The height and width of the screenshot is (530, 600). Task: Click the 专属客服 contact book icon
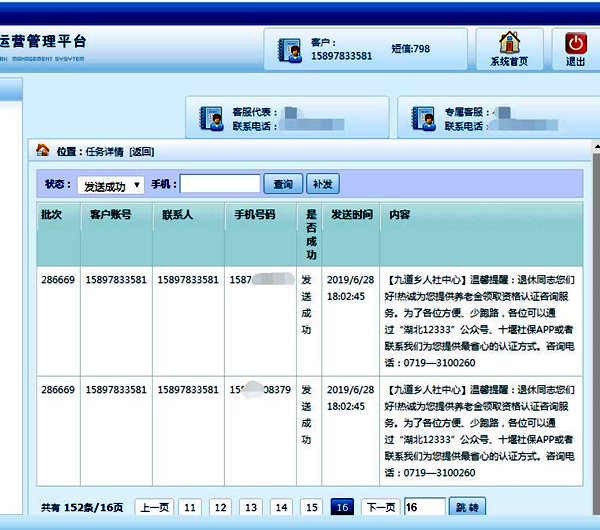tap(423, 119)
